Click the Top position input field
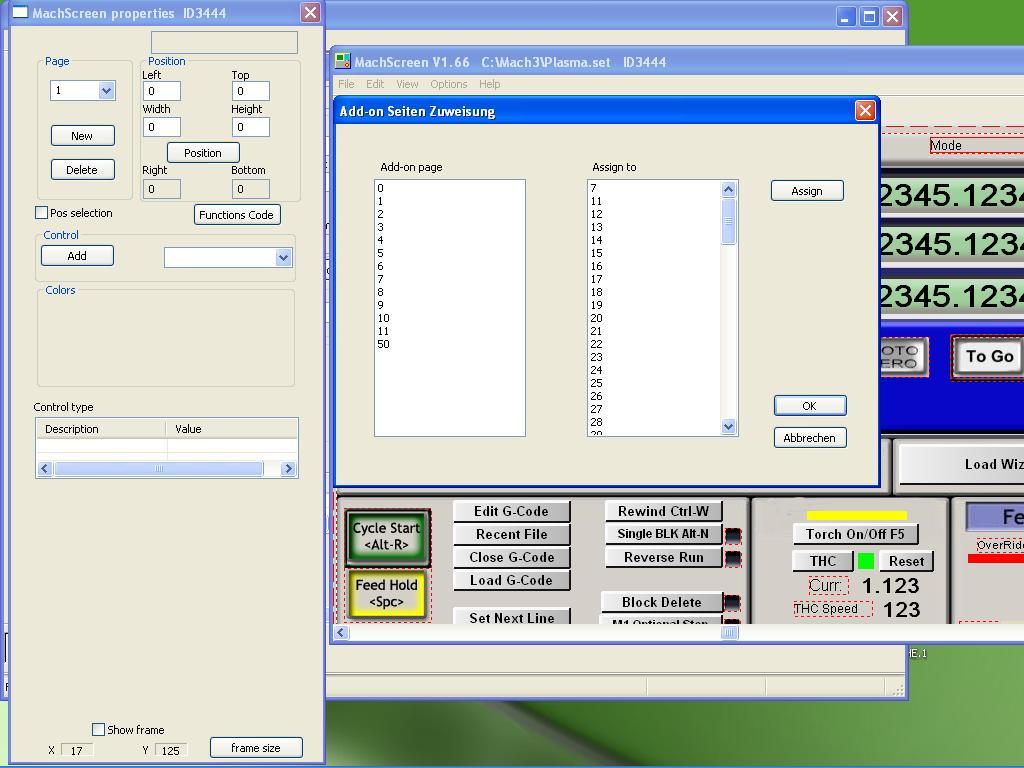The image size is (1024, 768). coord(251,91)
